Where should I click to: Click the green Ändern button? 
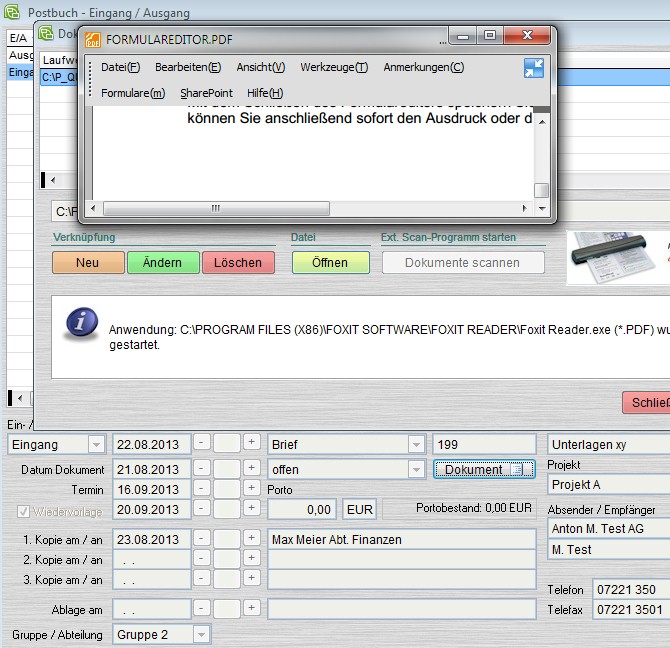click(162, 262)
